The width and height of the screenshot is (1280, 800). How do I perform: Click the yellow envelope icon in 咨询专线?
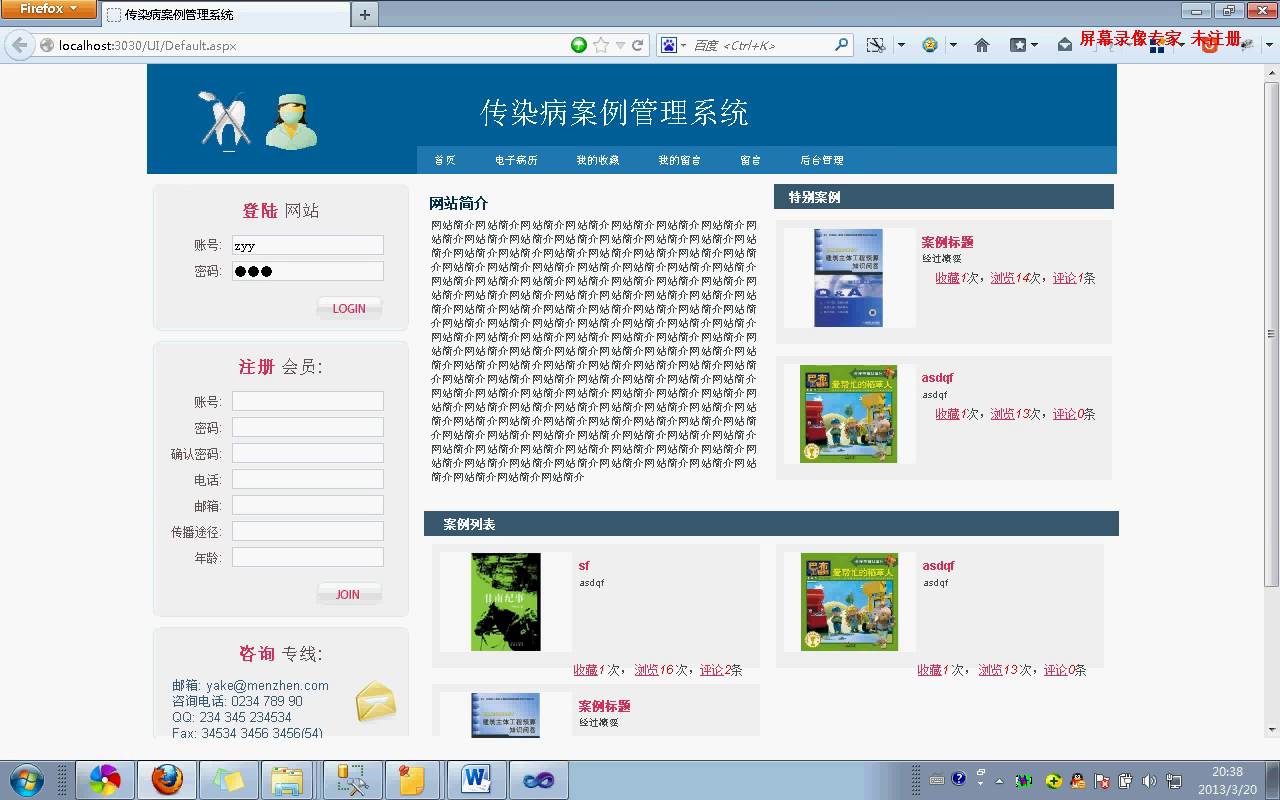pyautogui.click(x=376, y=701)
